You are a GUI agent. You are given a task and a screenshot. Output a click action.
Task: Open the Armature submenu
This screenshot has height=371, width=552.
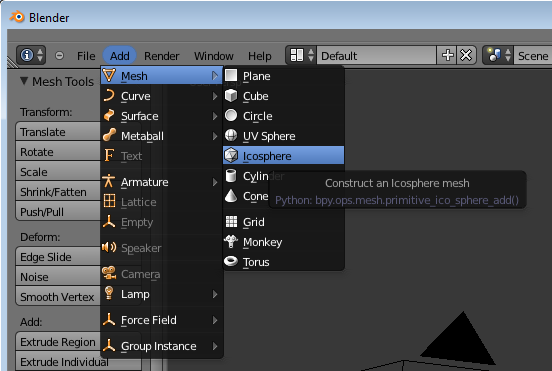click(162, 182)
